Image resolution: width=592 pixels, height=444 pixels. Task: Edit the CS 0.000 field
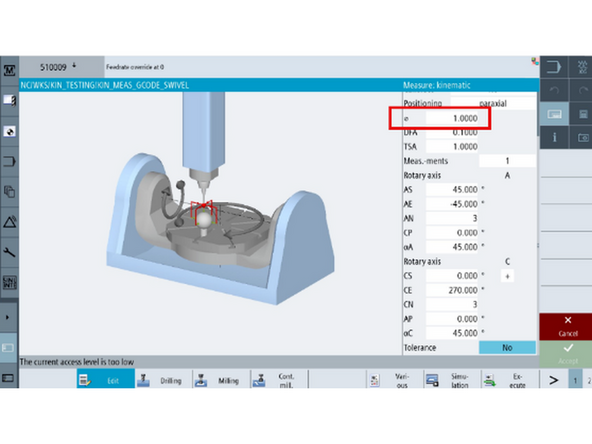point(452,276)
